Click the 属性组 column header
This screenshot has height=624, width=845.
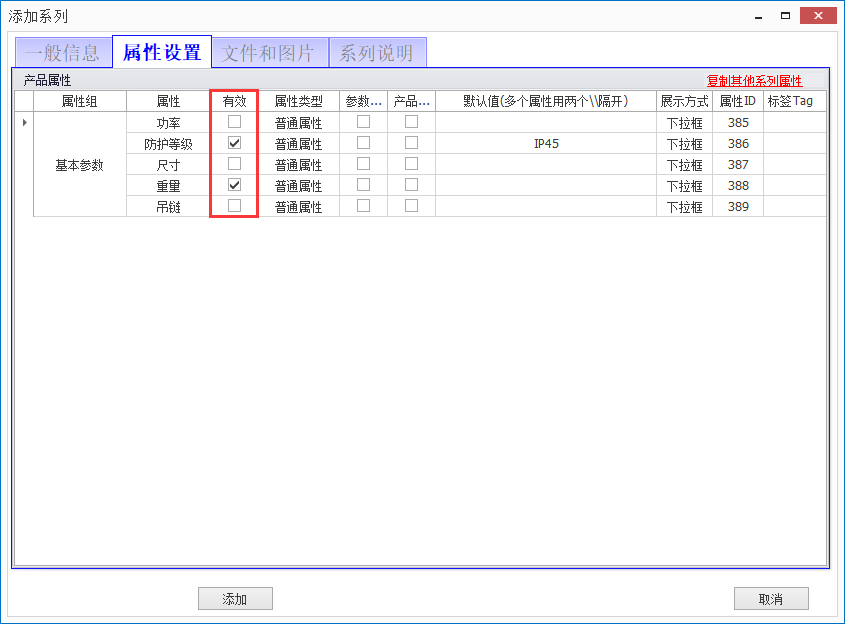[80, 101]
